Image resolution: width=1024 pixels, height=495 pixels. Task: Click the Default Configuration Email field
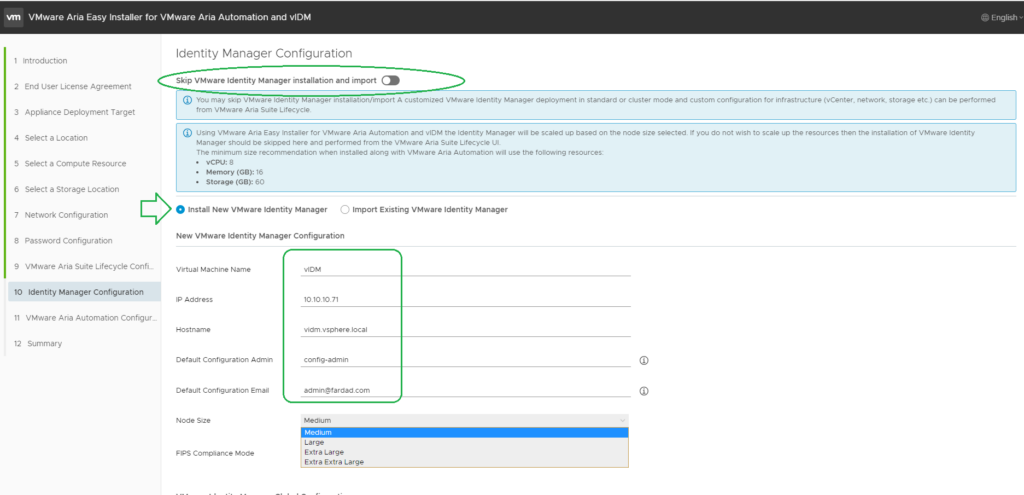tap(465, 391)
